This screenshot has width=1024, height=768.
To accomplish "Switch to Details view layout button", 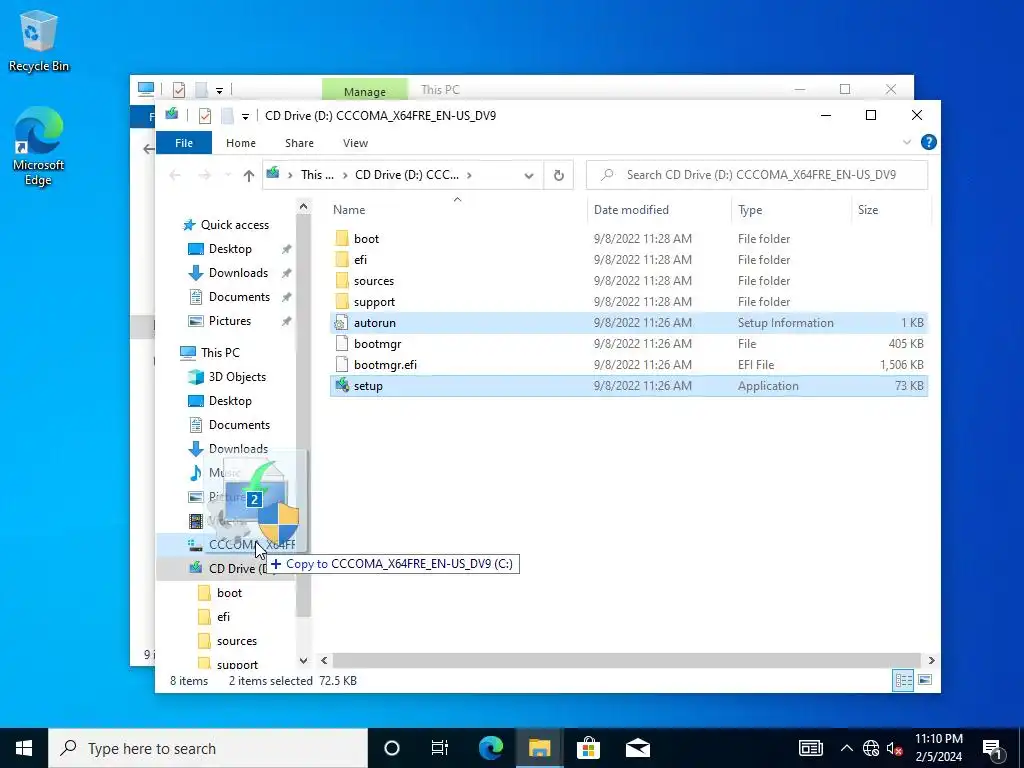I will (x=903, y=680).
